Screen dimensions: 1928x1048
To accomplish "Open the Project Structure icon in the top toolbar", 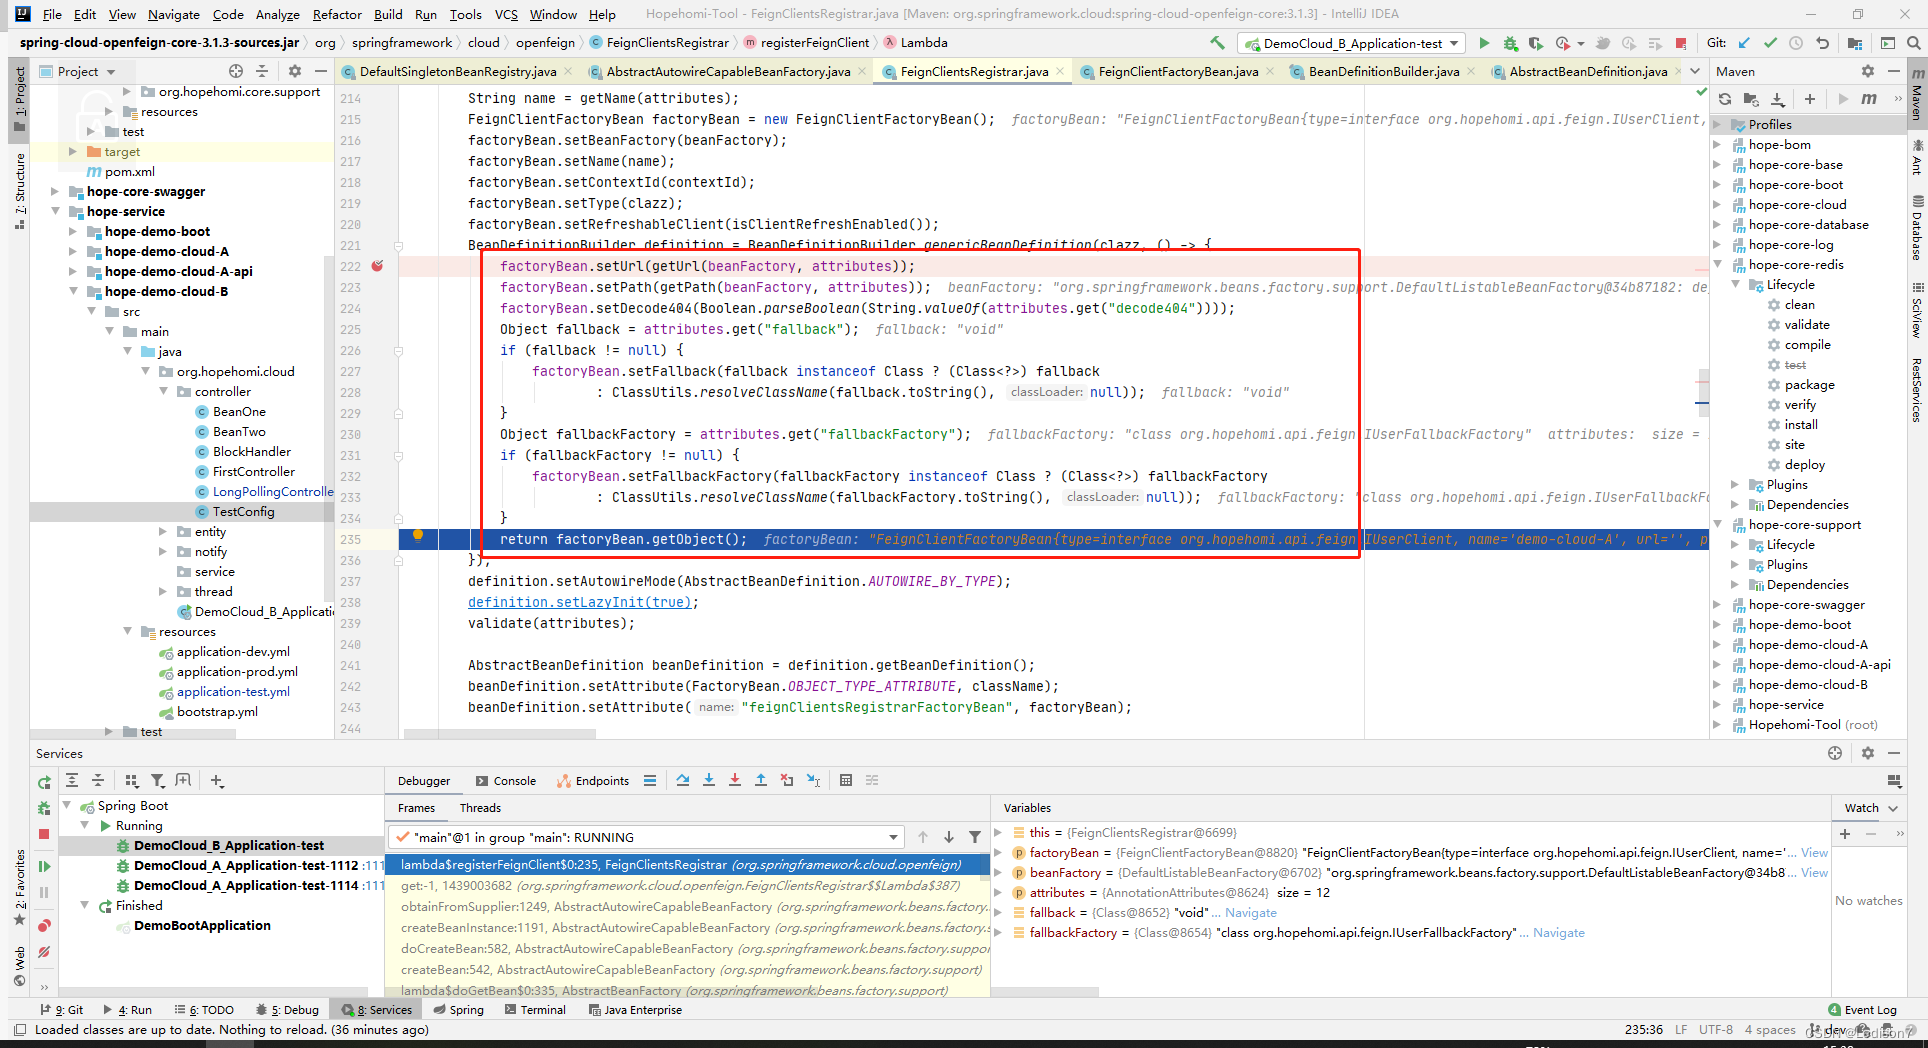I will tap(1855, 43).
